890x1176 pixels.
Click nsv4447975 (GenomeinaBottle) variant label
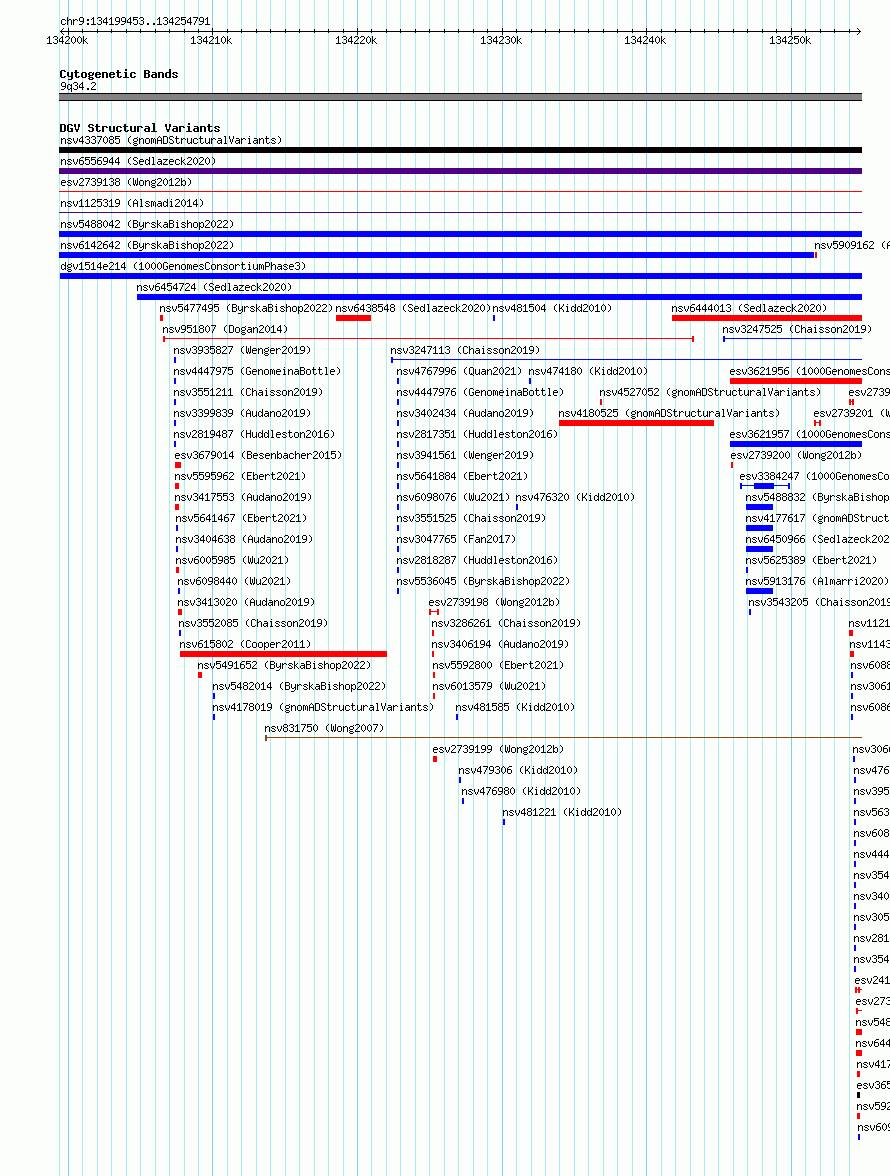[x=257, y=371]
